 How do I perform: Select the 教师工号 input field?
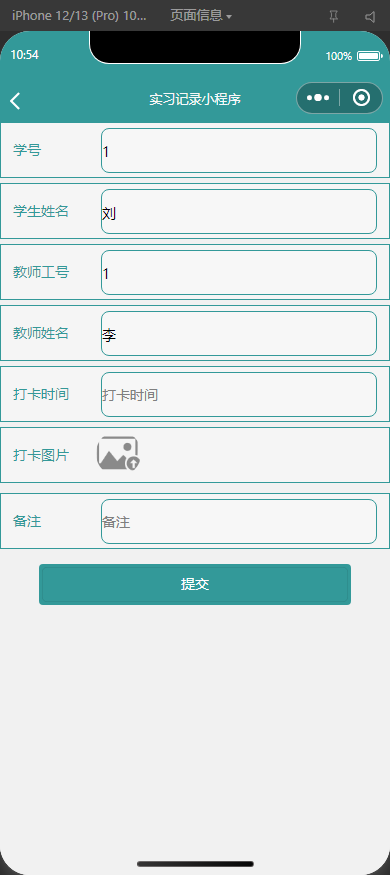[x=239, y=272]
